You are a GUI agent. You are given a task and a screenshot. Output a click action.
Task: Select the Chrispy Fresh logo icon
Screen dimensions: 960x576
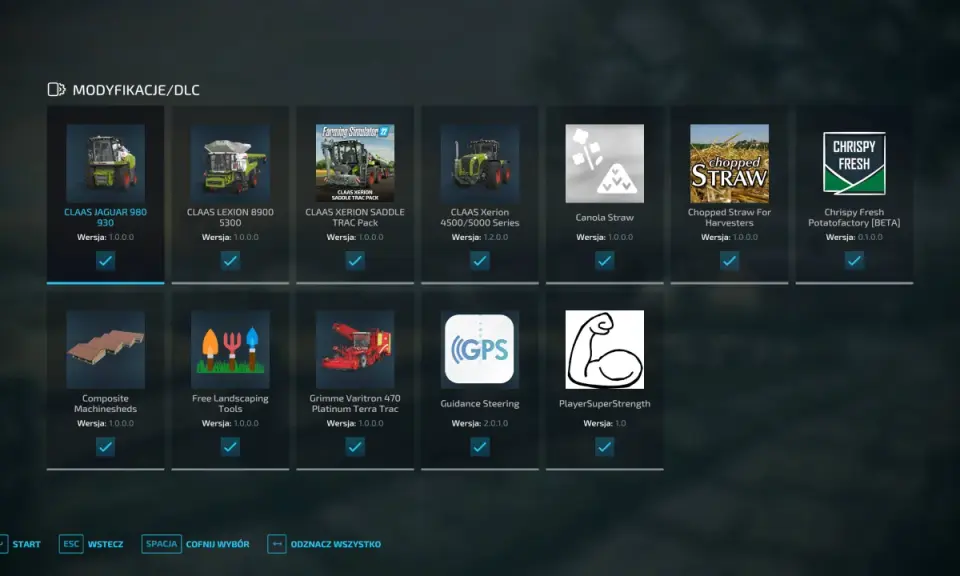pos(854,163)
